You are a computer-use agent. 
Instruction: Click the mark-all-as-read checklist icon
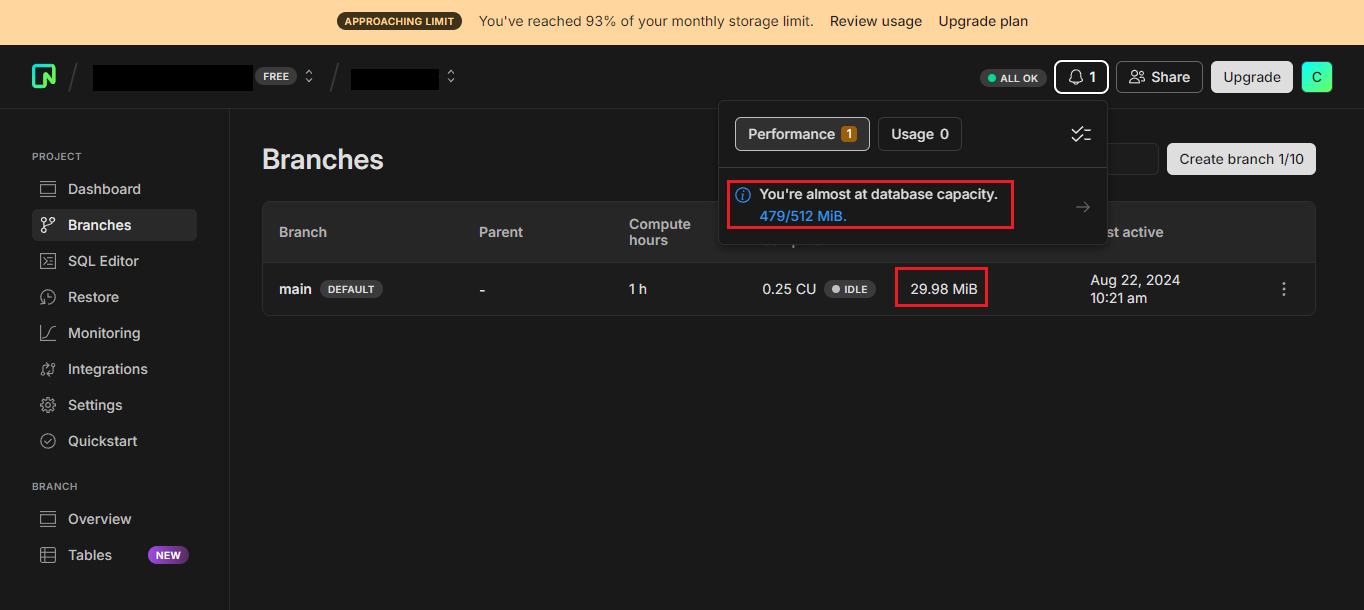1081,134
